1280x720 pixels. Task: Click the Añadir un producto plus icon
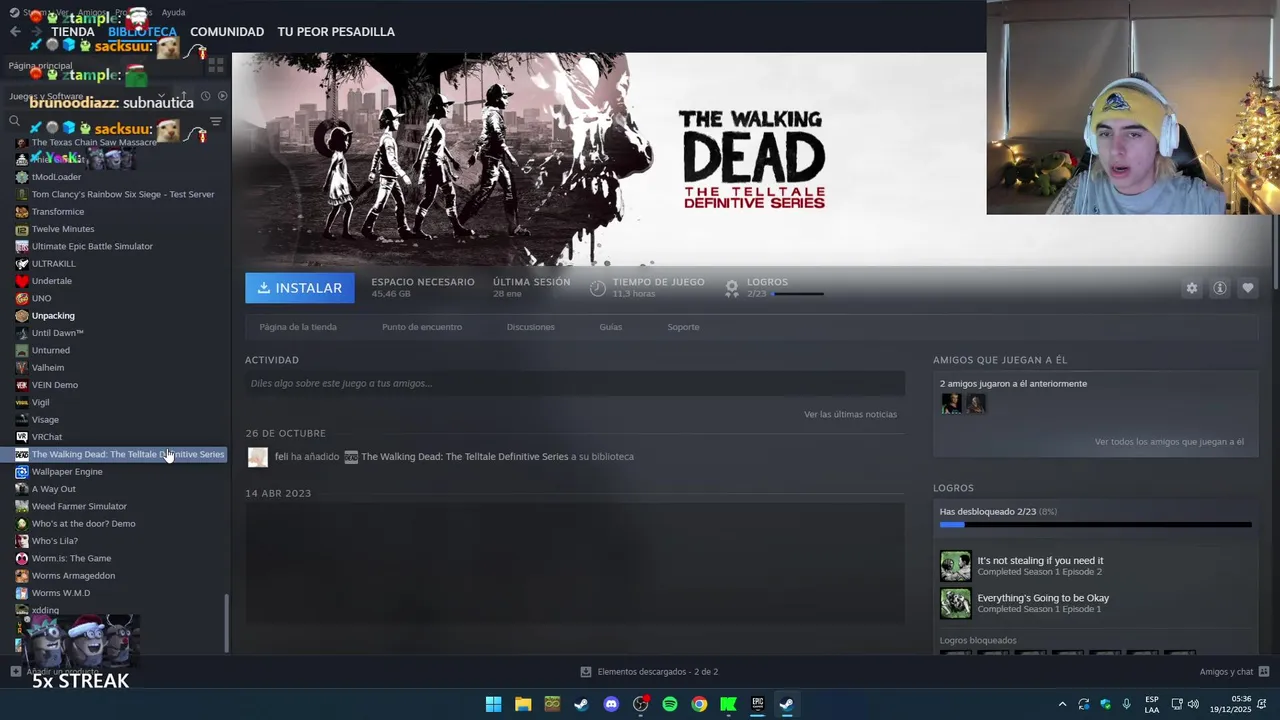(15, 672)
